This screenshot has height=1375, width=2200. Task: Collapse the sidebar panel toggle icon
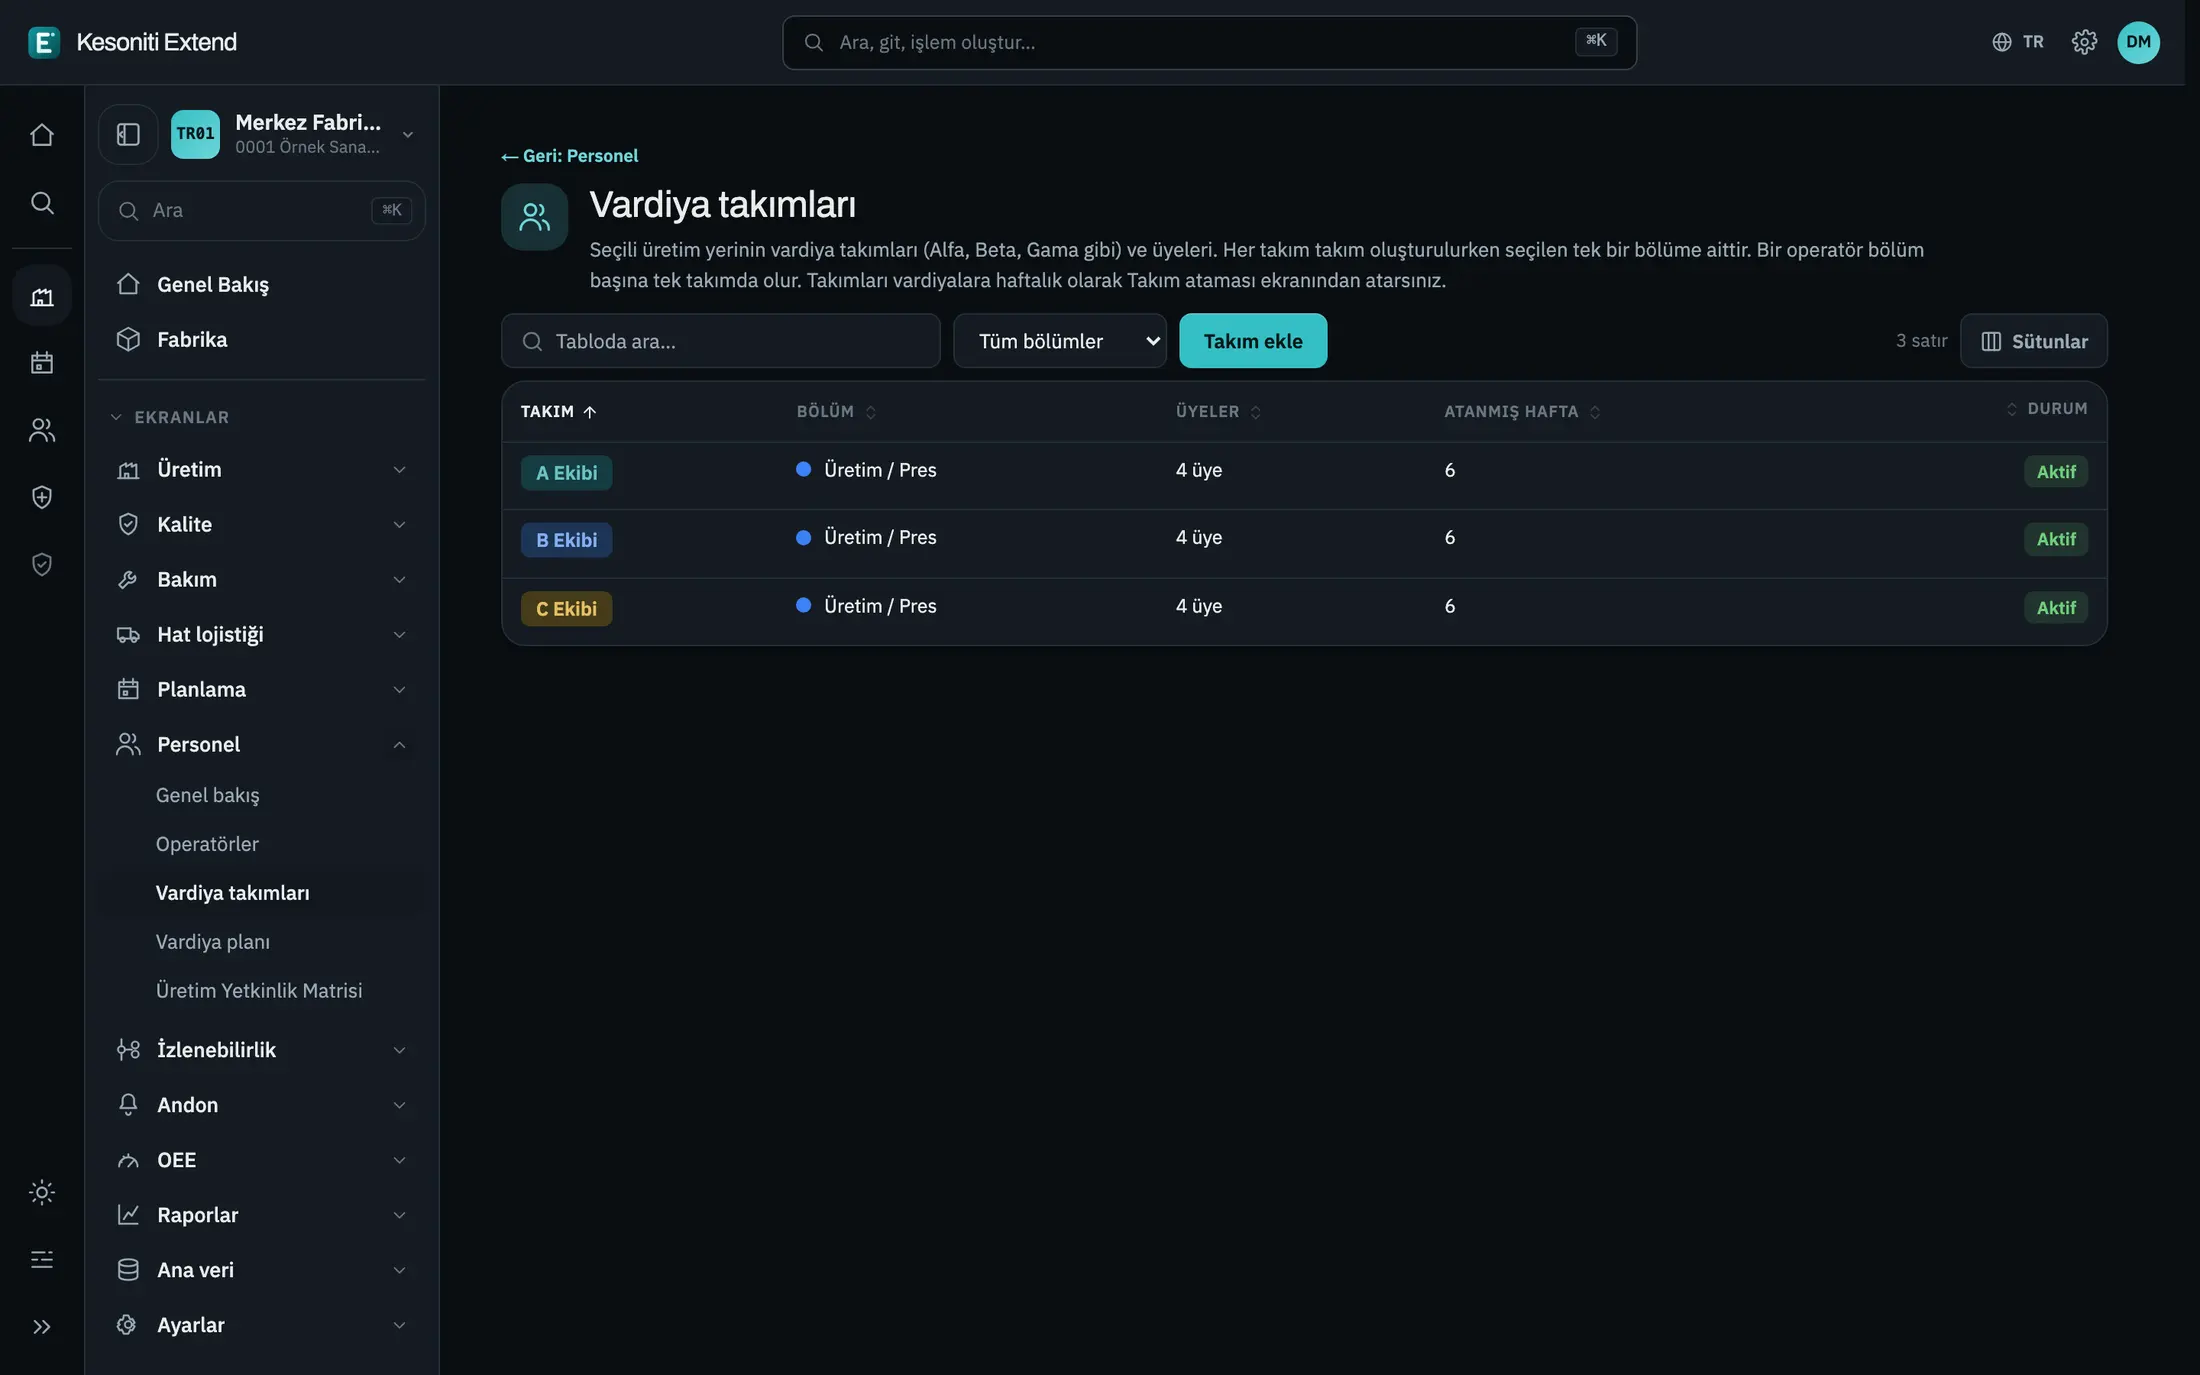[x=128, y=134]
